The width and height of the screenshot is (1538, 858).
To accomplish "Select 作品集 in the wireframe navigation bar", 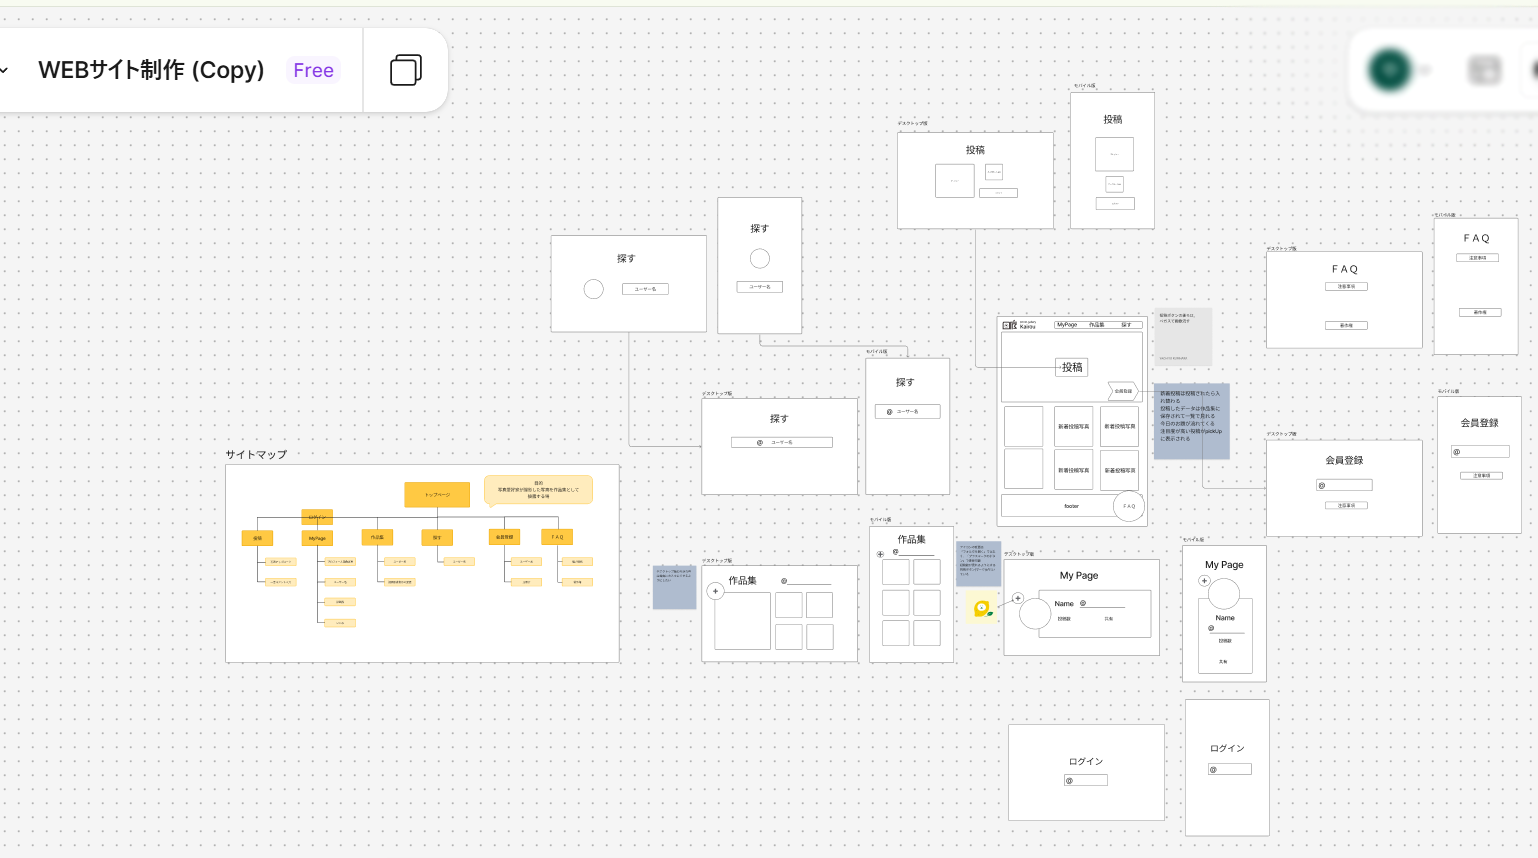I will click(x=1097, y=325).
